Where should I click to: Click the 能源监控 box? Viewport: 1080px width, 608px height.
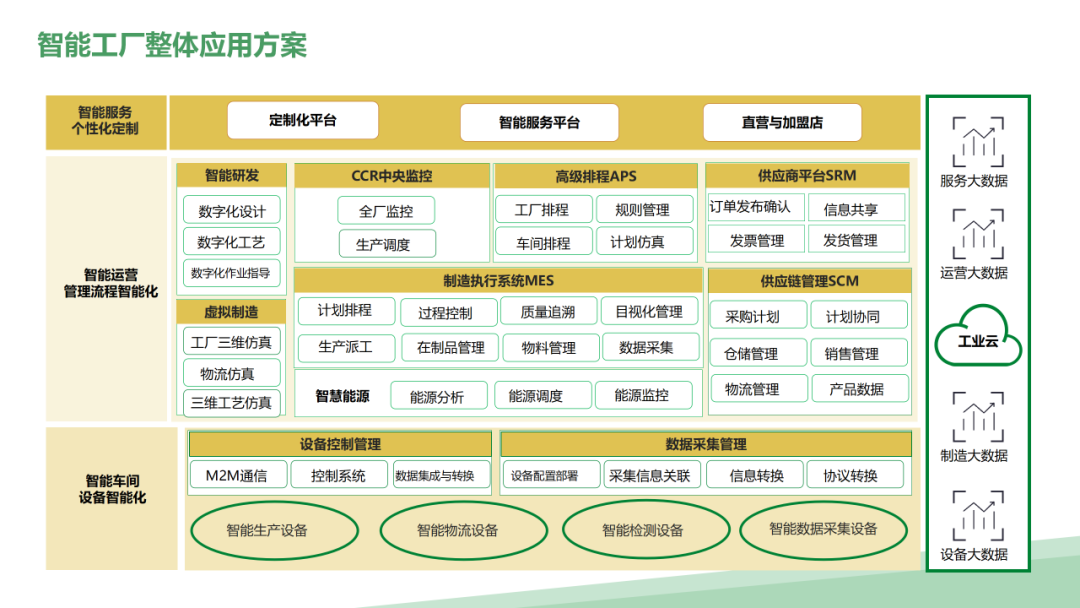(643, 395)
